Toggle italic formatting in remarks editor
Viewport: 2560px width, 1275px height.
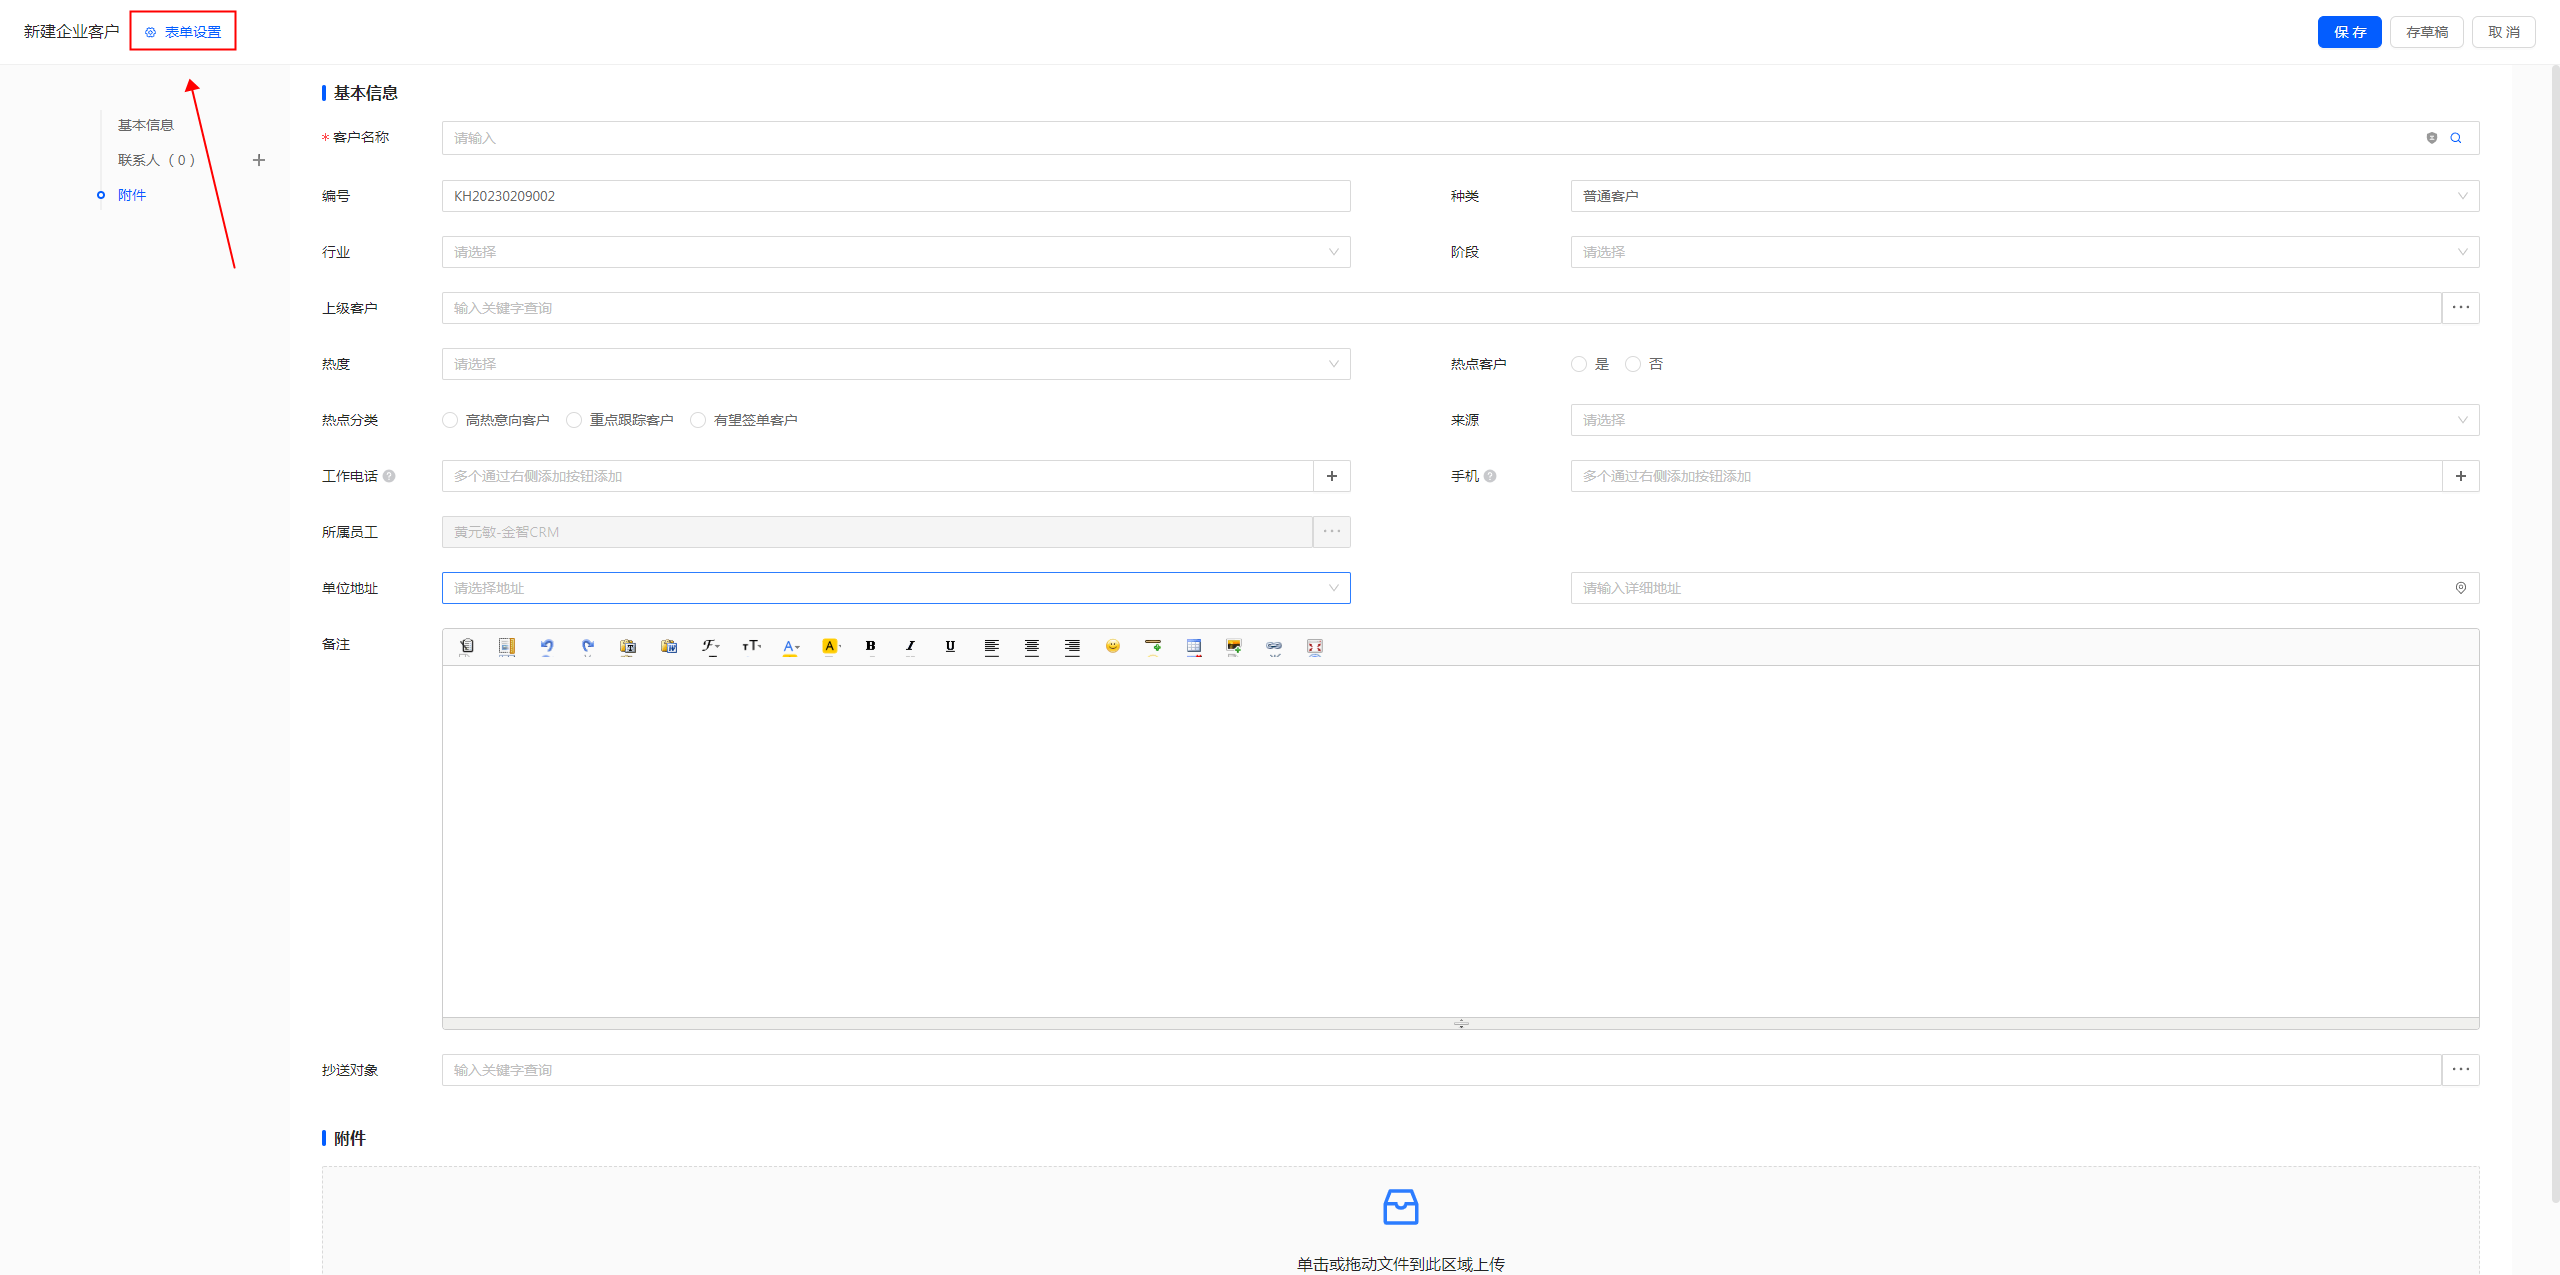910,647
